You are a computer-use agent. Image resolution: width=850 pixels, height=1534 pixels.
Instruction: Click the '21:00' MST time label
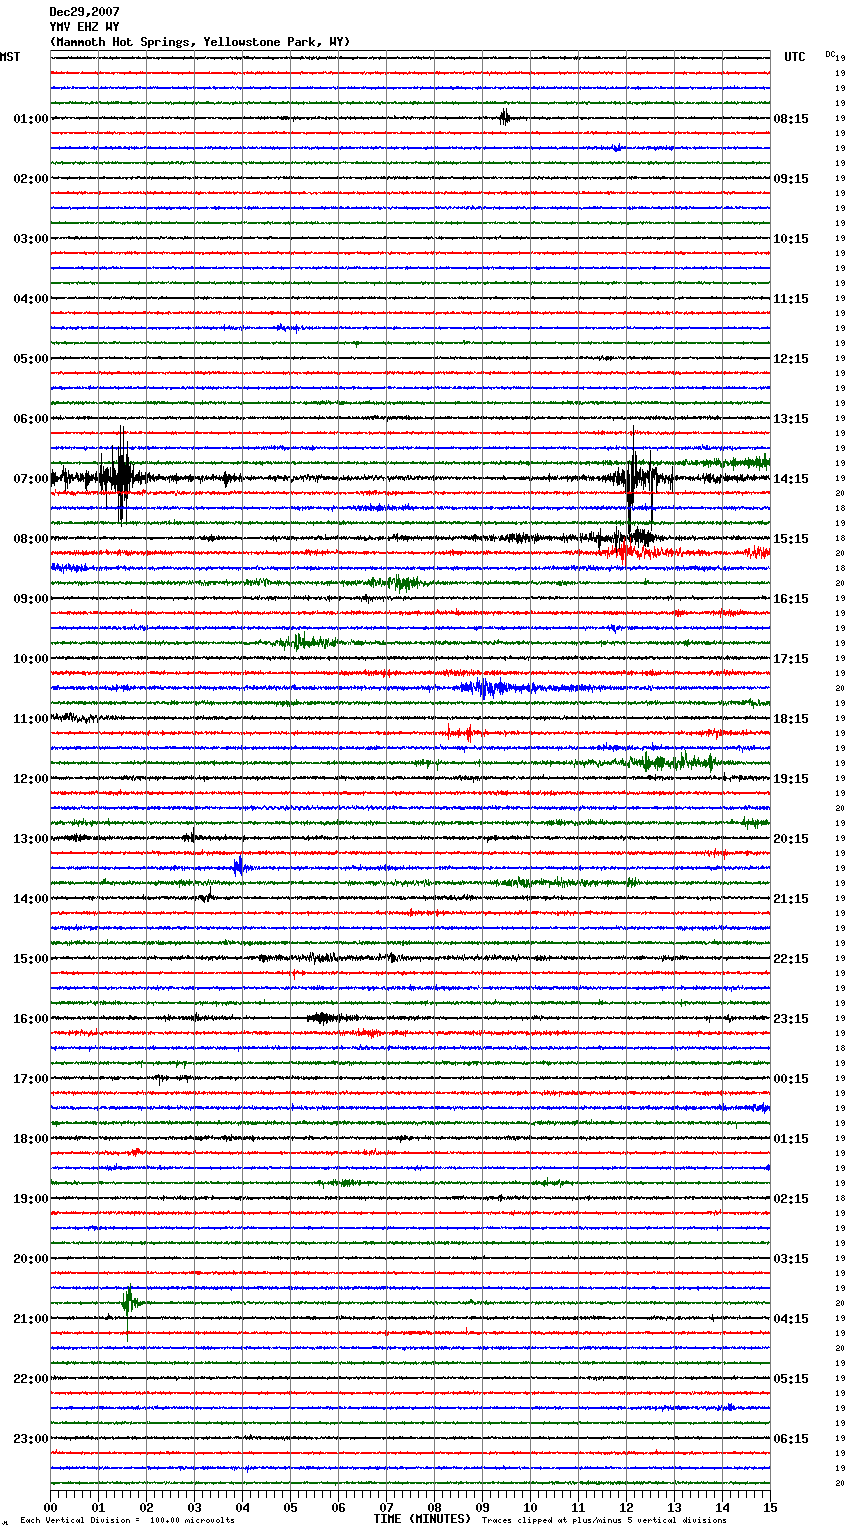pos(31,1319)
